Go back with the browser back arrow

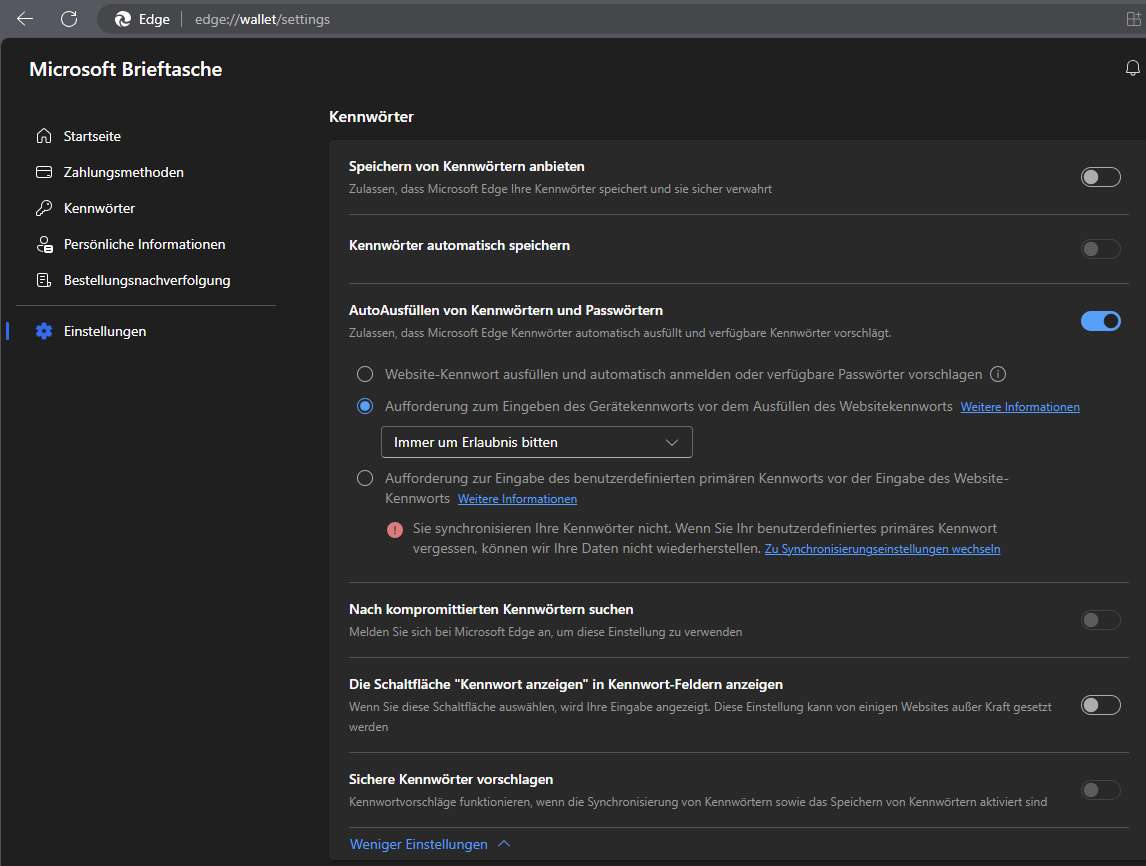25,19
